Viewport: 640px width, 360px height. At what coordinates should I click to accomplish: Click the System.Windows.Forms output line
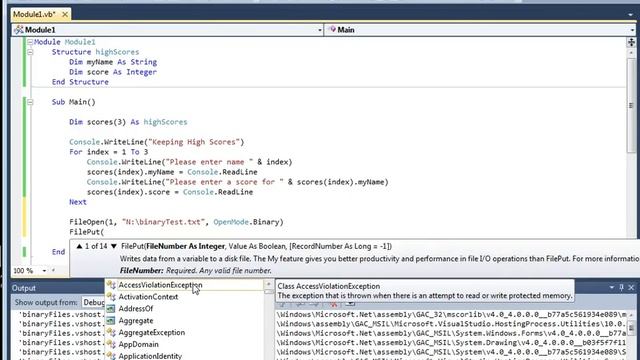tap(451, 333)
